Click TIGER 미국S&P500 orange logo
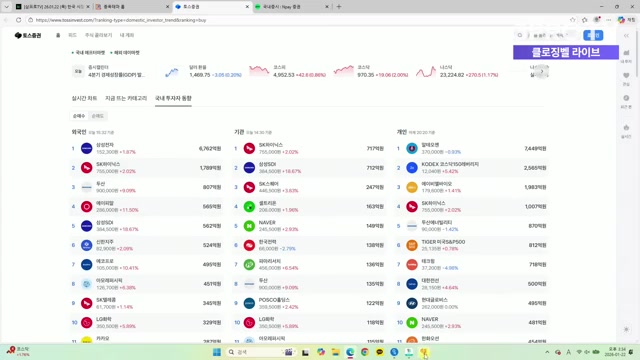Viewport: 640px width, 360px height. pyautogui.click(x=412, y=245)
